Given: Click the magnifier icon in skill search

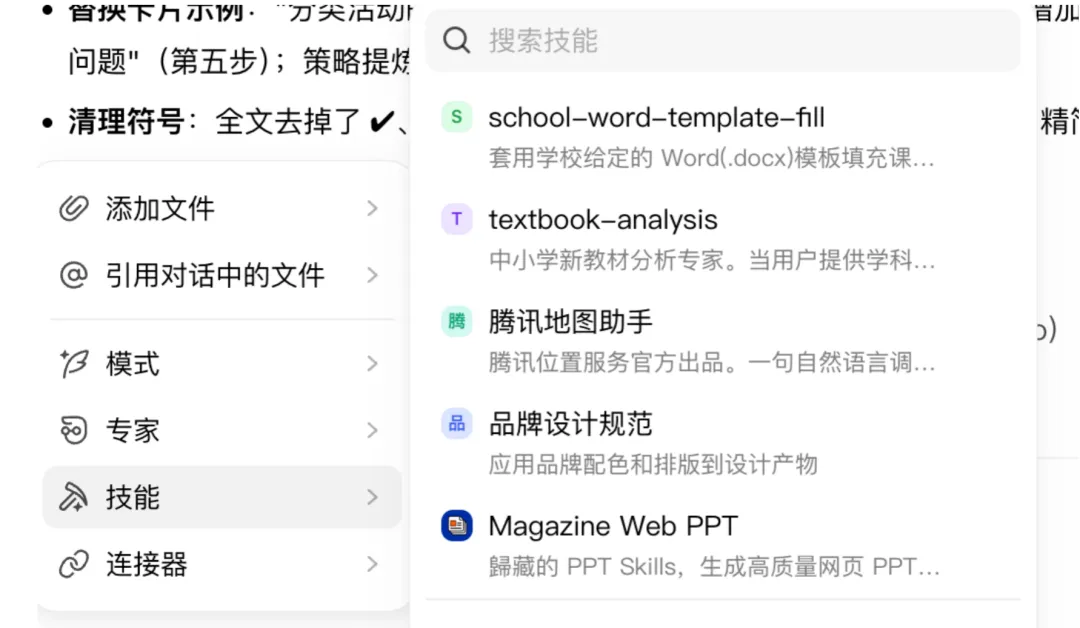Looking at the screenshot, I should tap(457, 41).
